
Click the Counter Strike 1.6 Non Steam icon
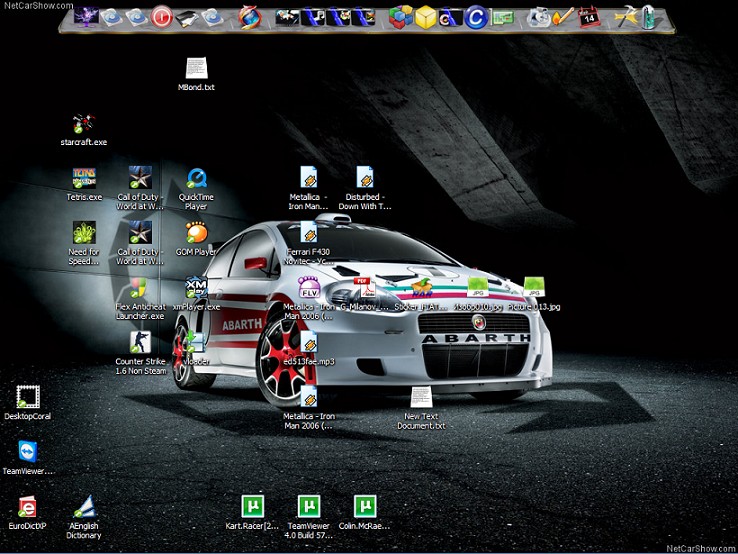pyautogui.click(x=141, y=344)
